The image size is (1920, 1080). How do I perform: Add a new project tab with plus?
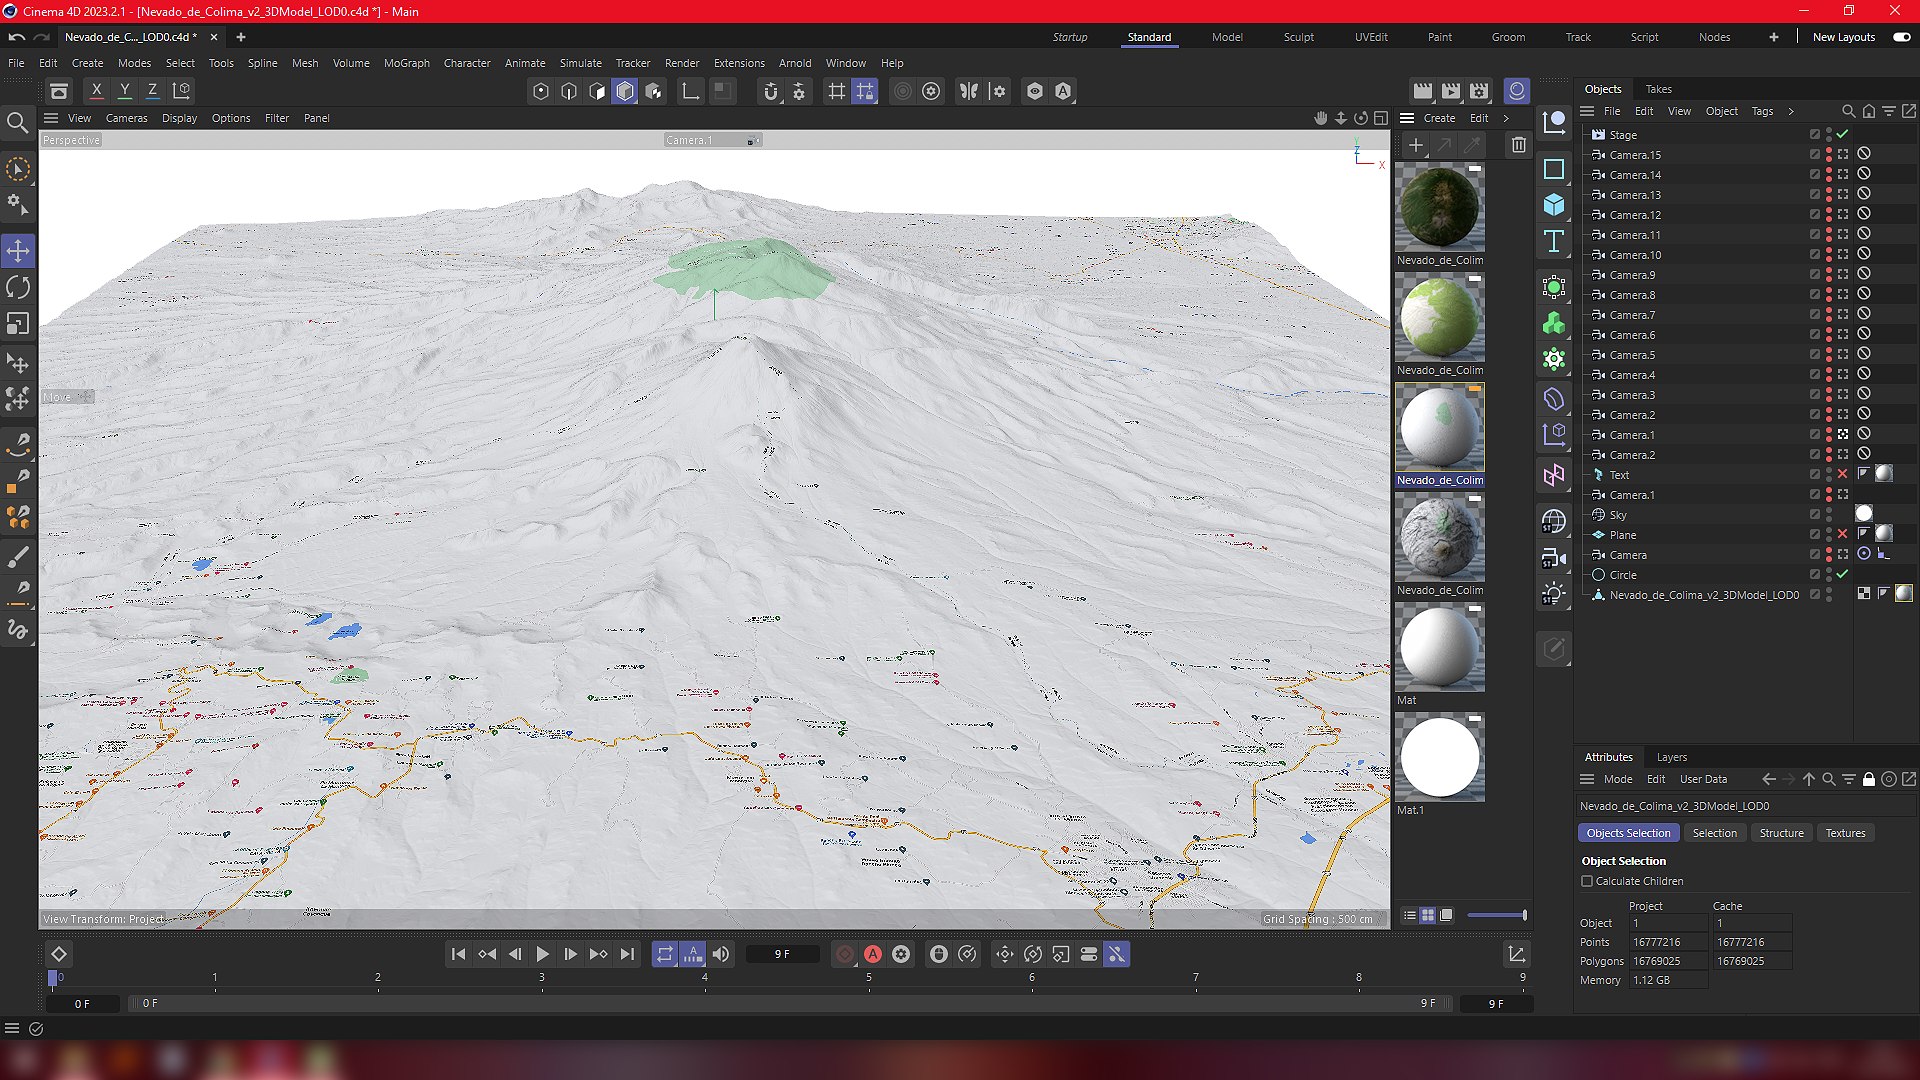pyautogui.click(x=240, y=37)
